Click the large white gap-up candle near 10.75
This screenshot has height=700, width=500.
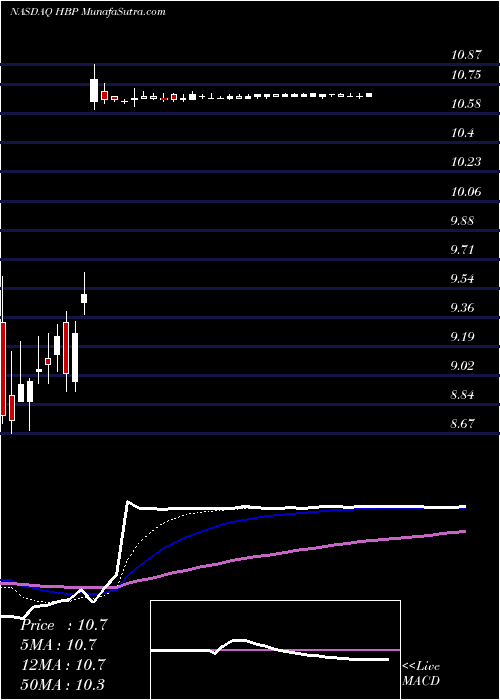click(x=94, y=90)
